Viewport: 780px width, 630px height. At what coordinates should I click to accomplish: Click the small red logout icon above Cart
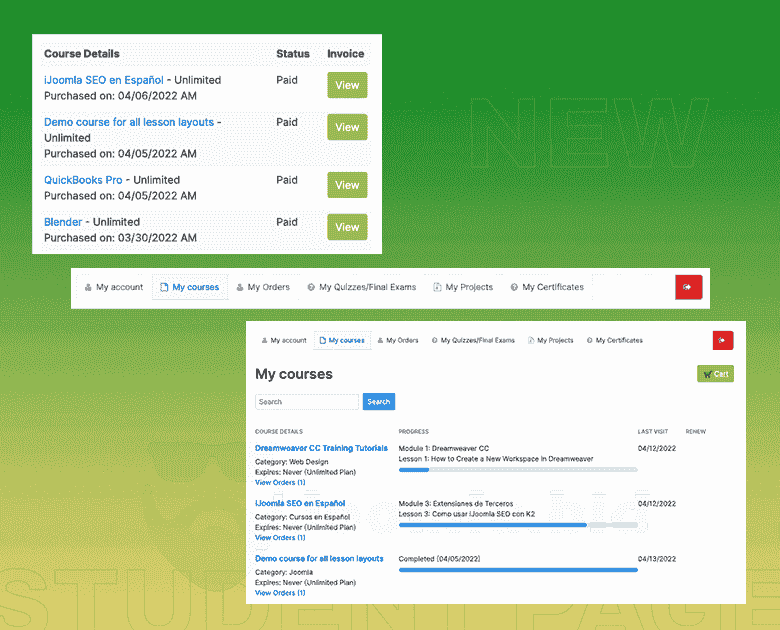pyautogui.click(x=723, y=341)
